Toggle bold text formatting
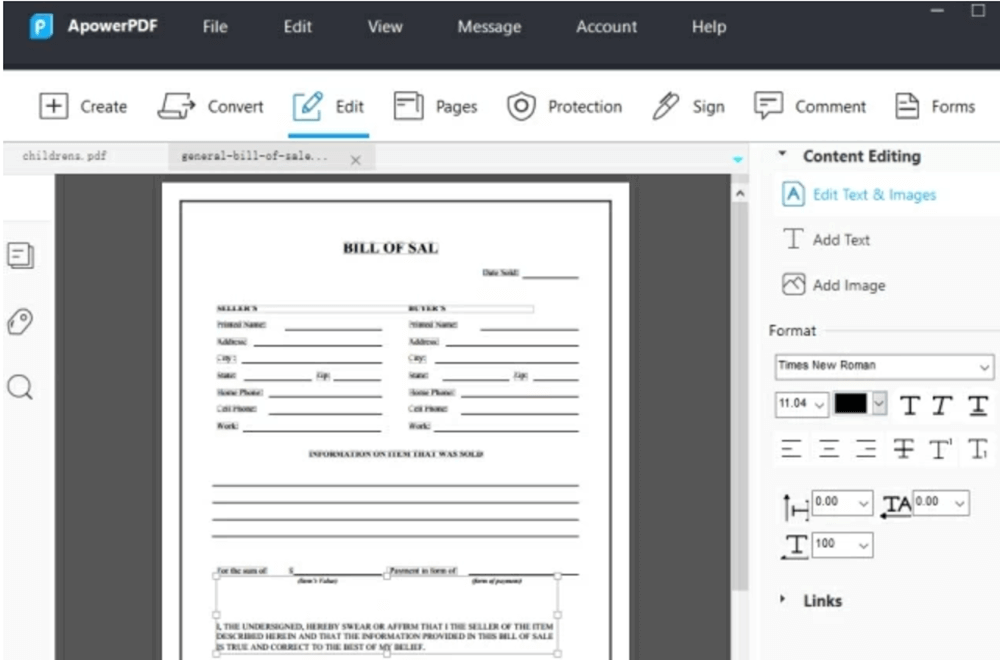 pos(909,405)
